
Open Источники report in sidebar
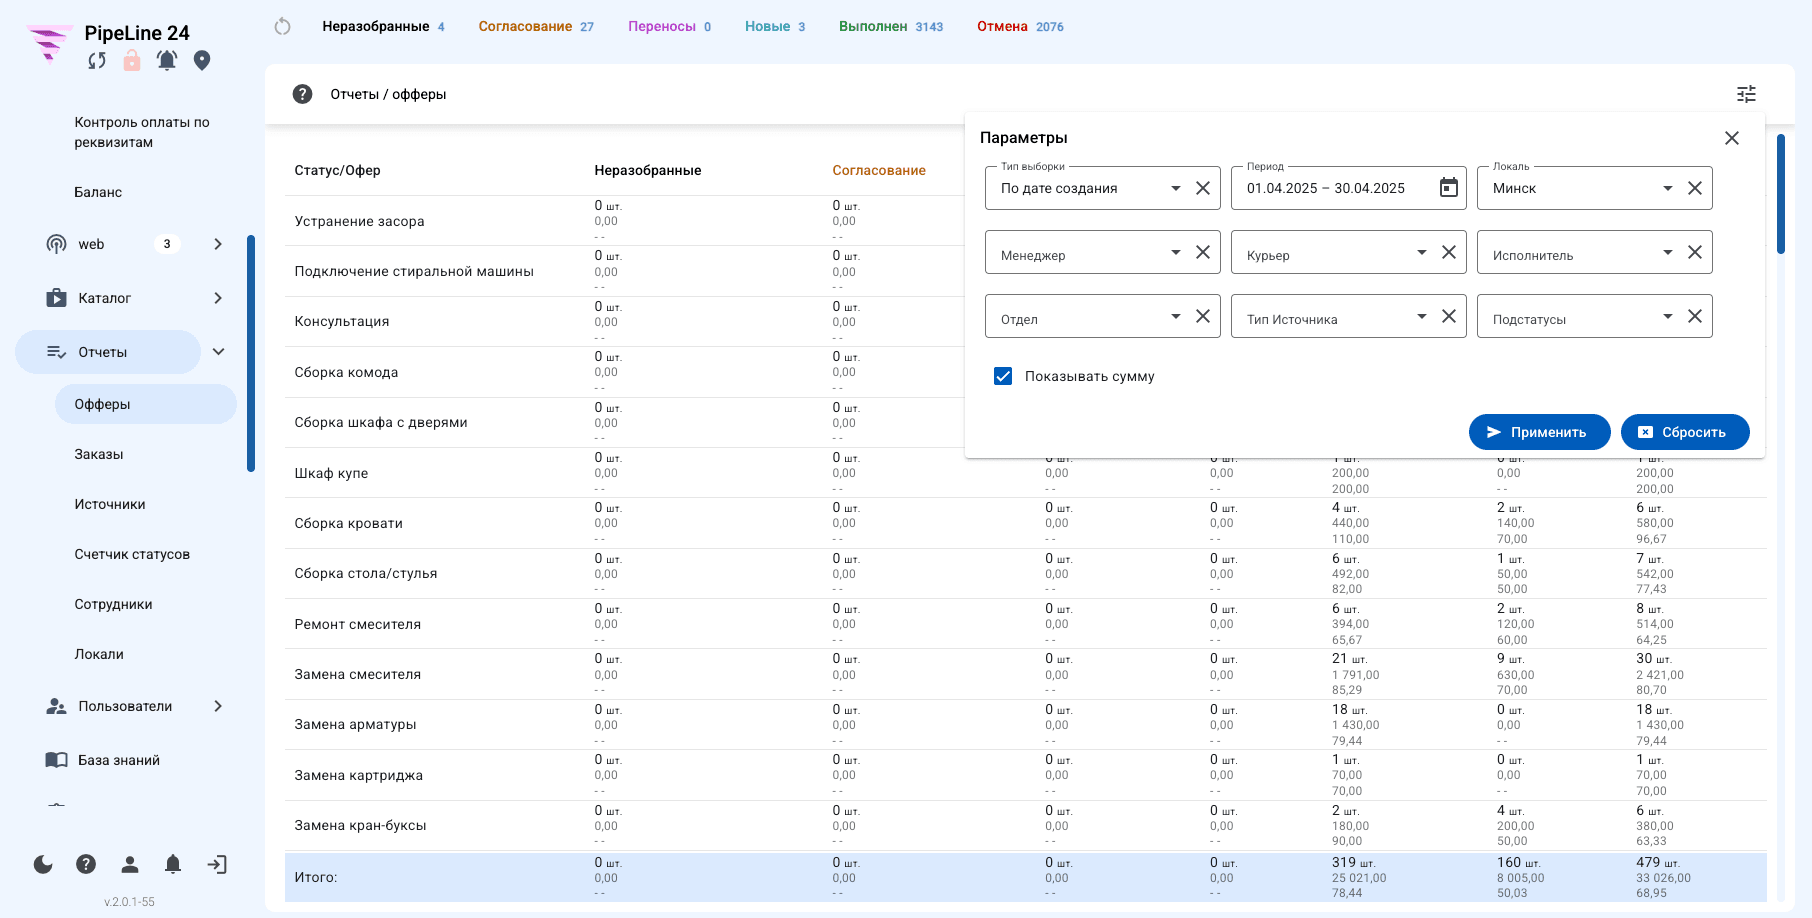tap(110, 504)
